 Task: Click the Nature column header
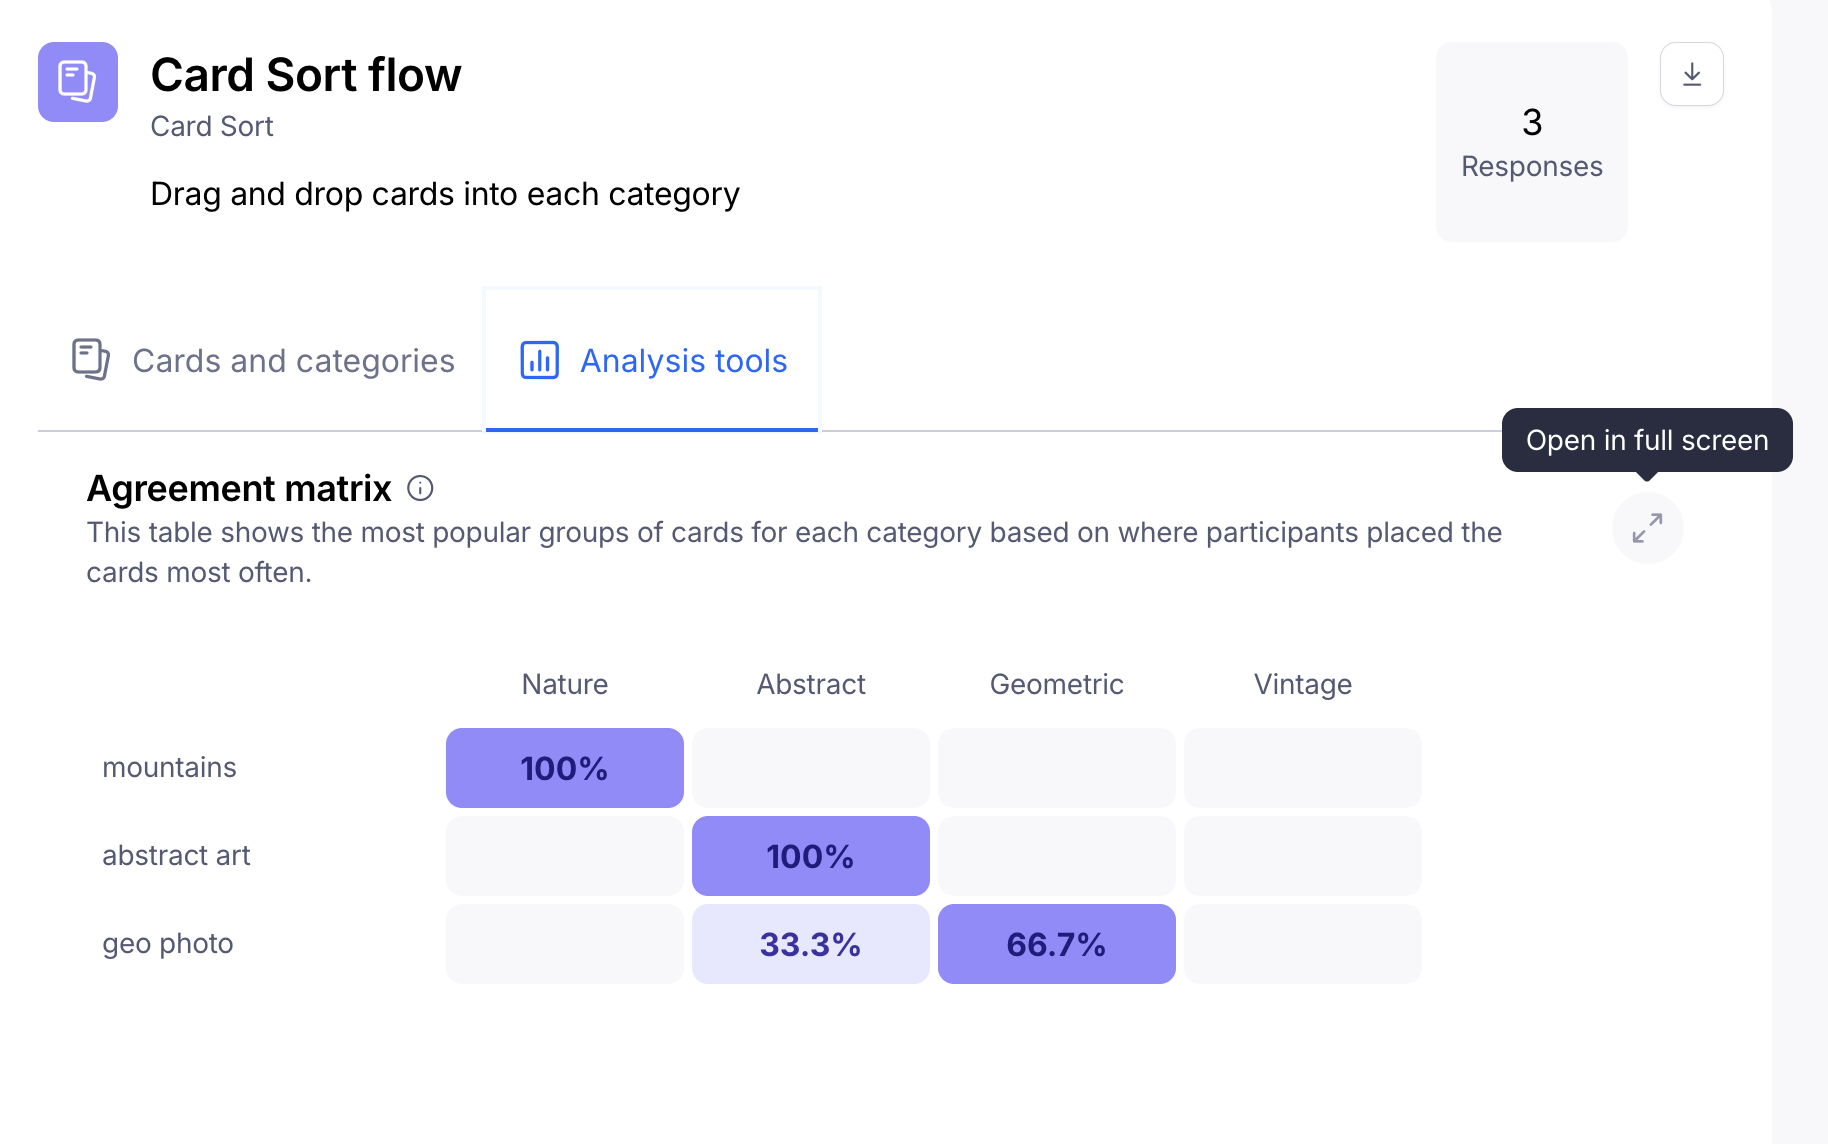pos(565,684)
